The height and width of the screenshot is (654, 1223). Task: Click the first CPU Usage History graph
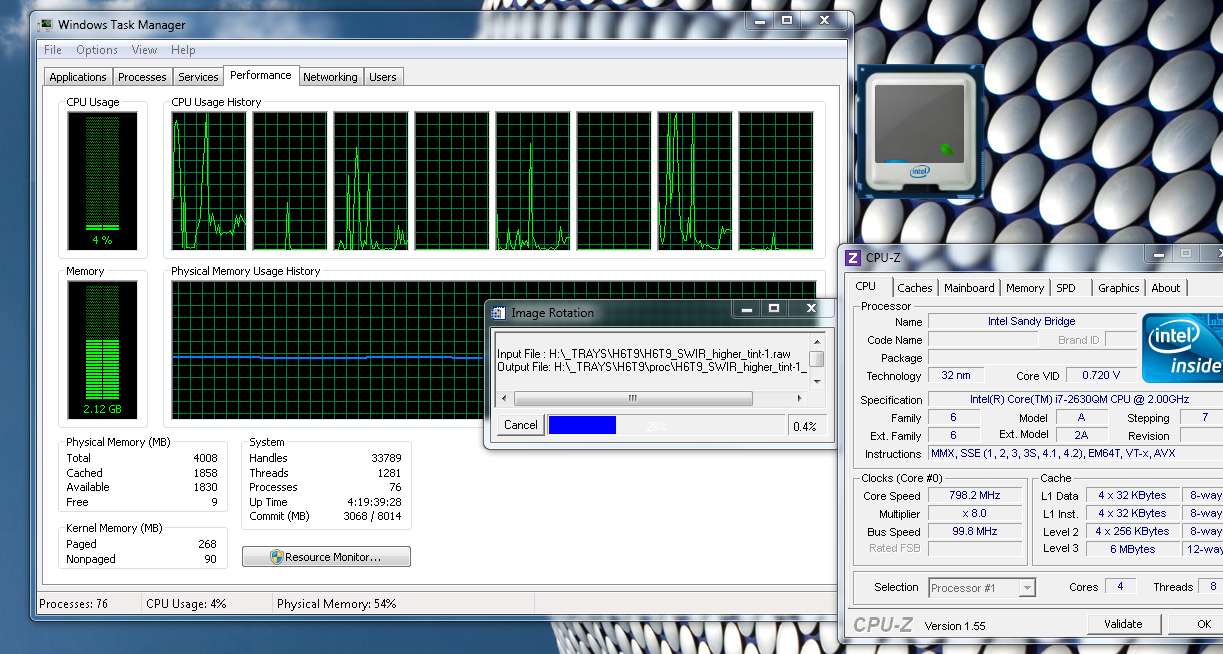click(209, 180)
